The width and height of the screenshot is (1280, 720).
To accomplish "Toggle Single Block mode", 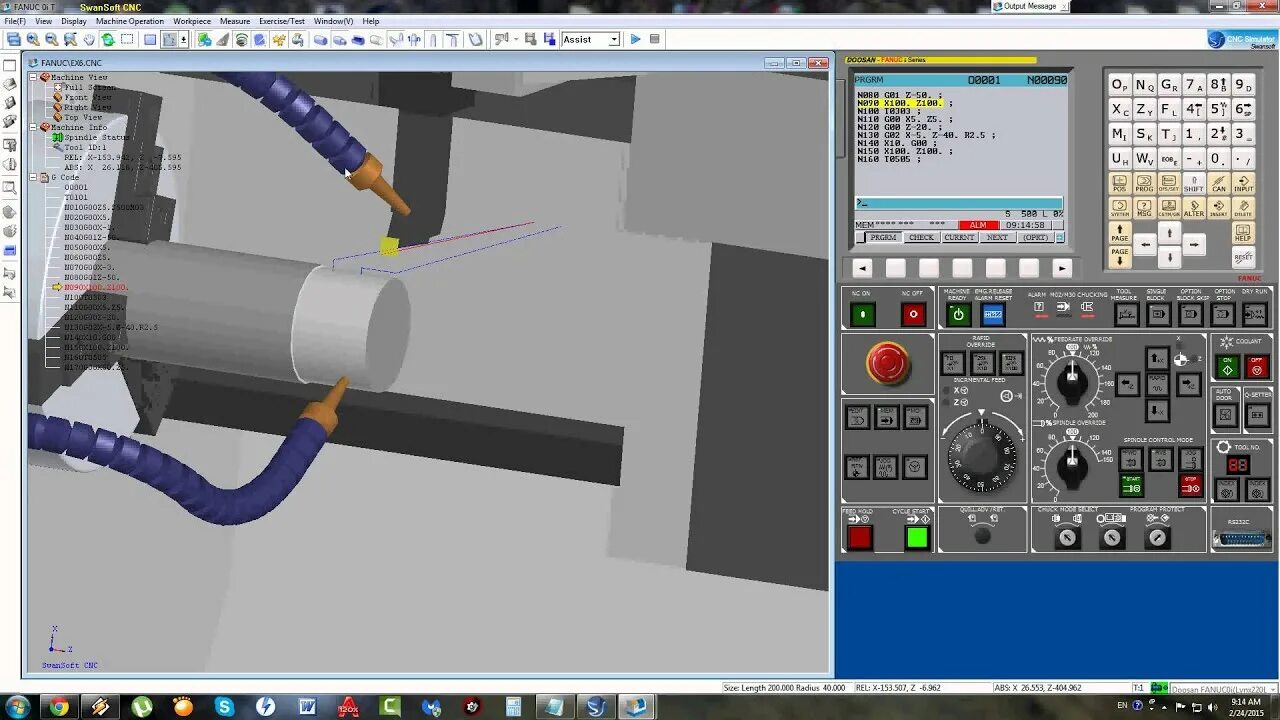I will click(1158, 314).
